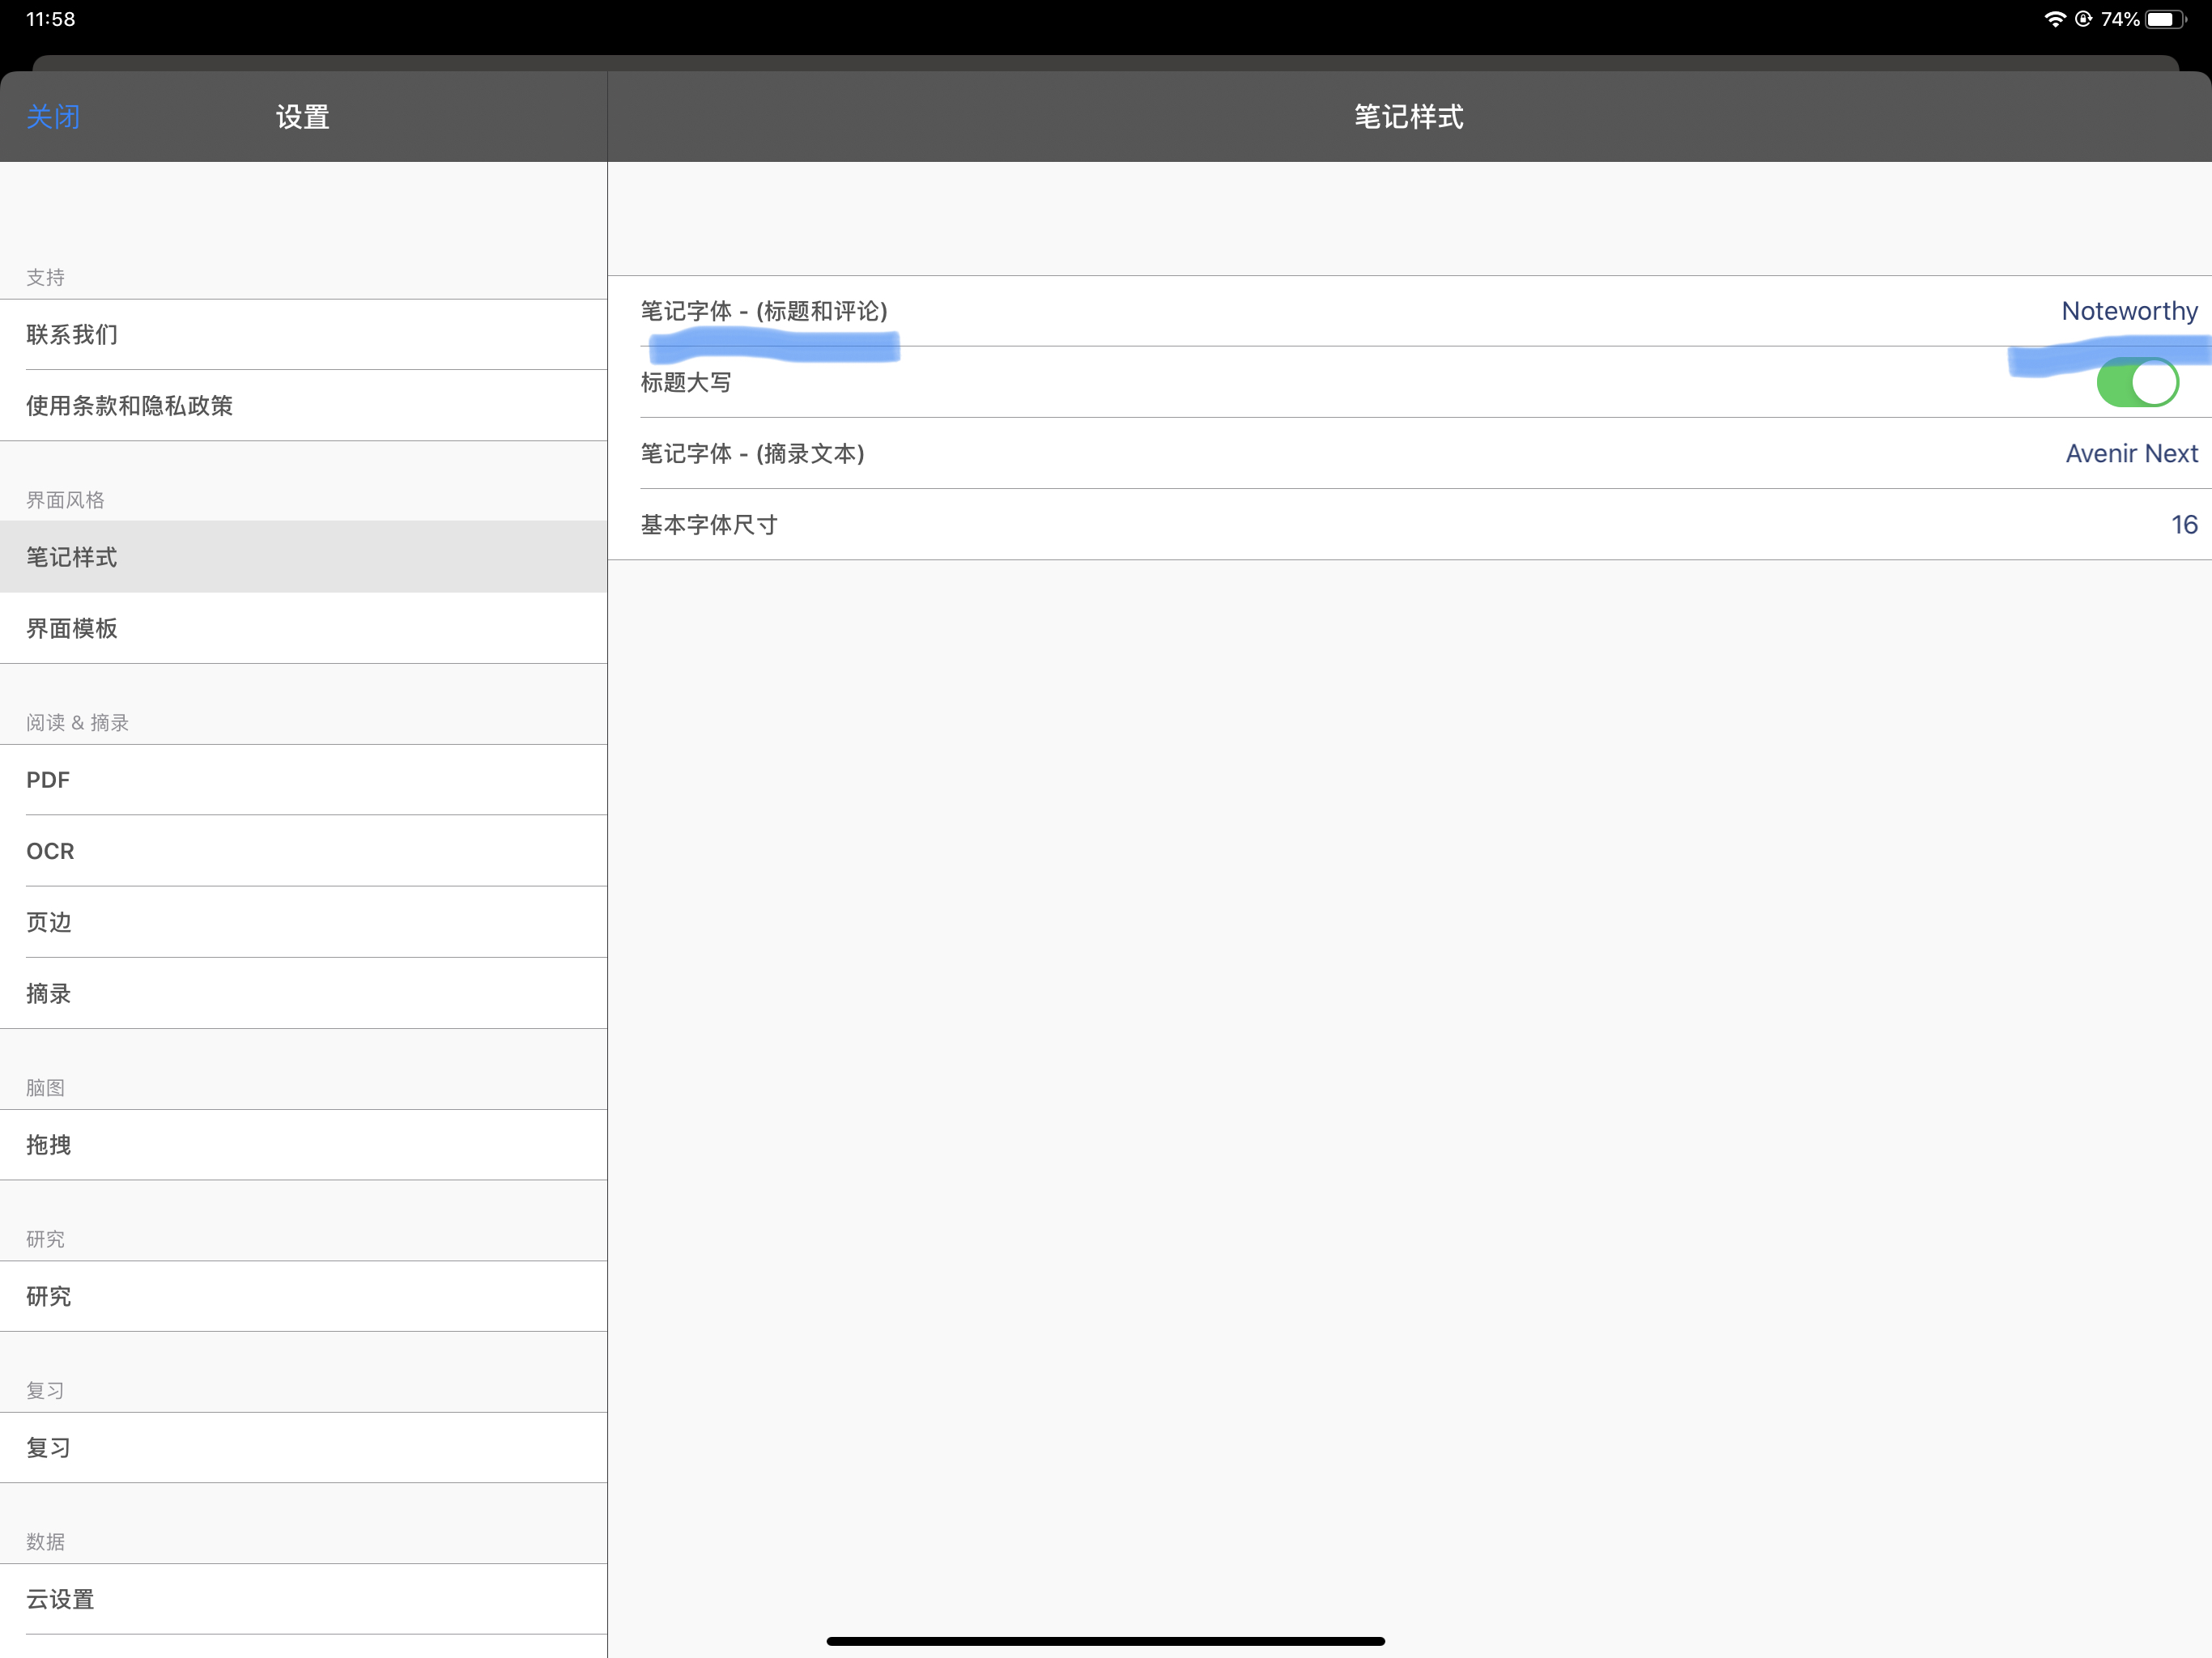Open the 研究 settings item
Screen dimensions: 2212x1658
pyautogui.click(x=303, y=1296)
